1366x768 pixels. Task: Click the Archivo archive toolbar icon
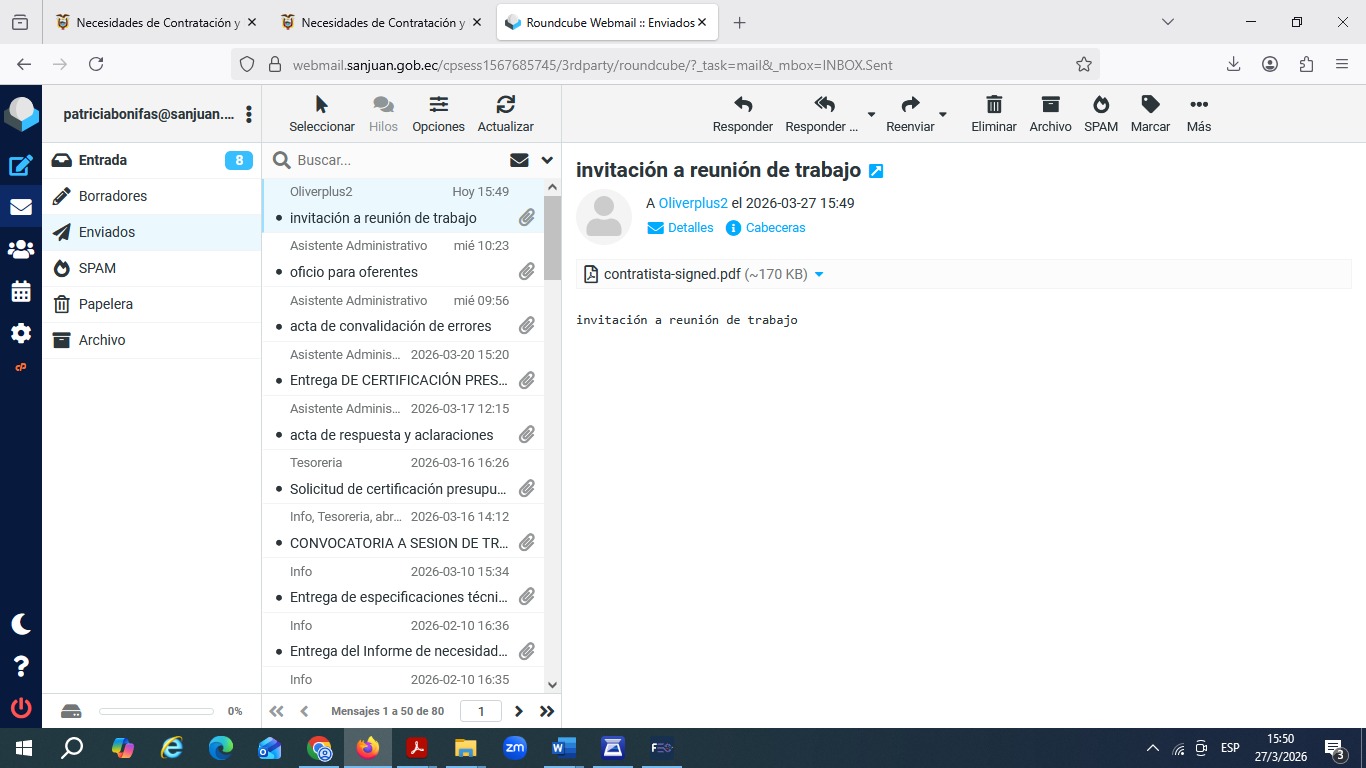point(1049,105)
